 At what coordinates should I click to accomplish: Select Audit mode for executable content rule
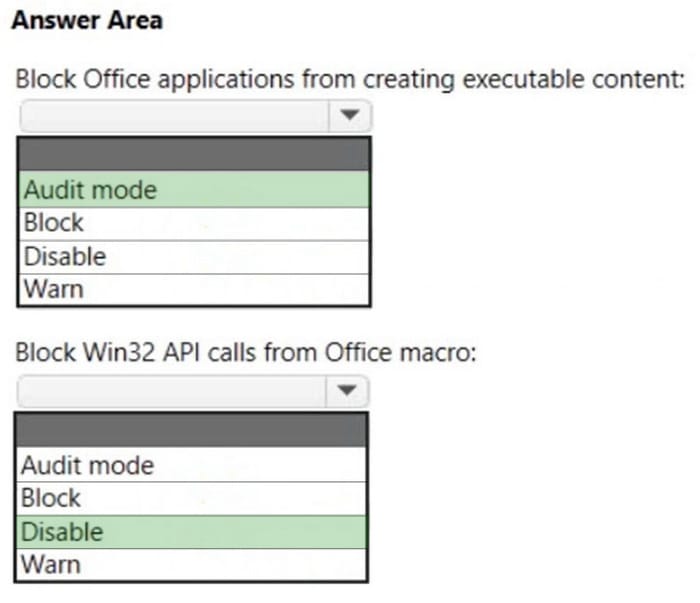(x=194, y=190)
